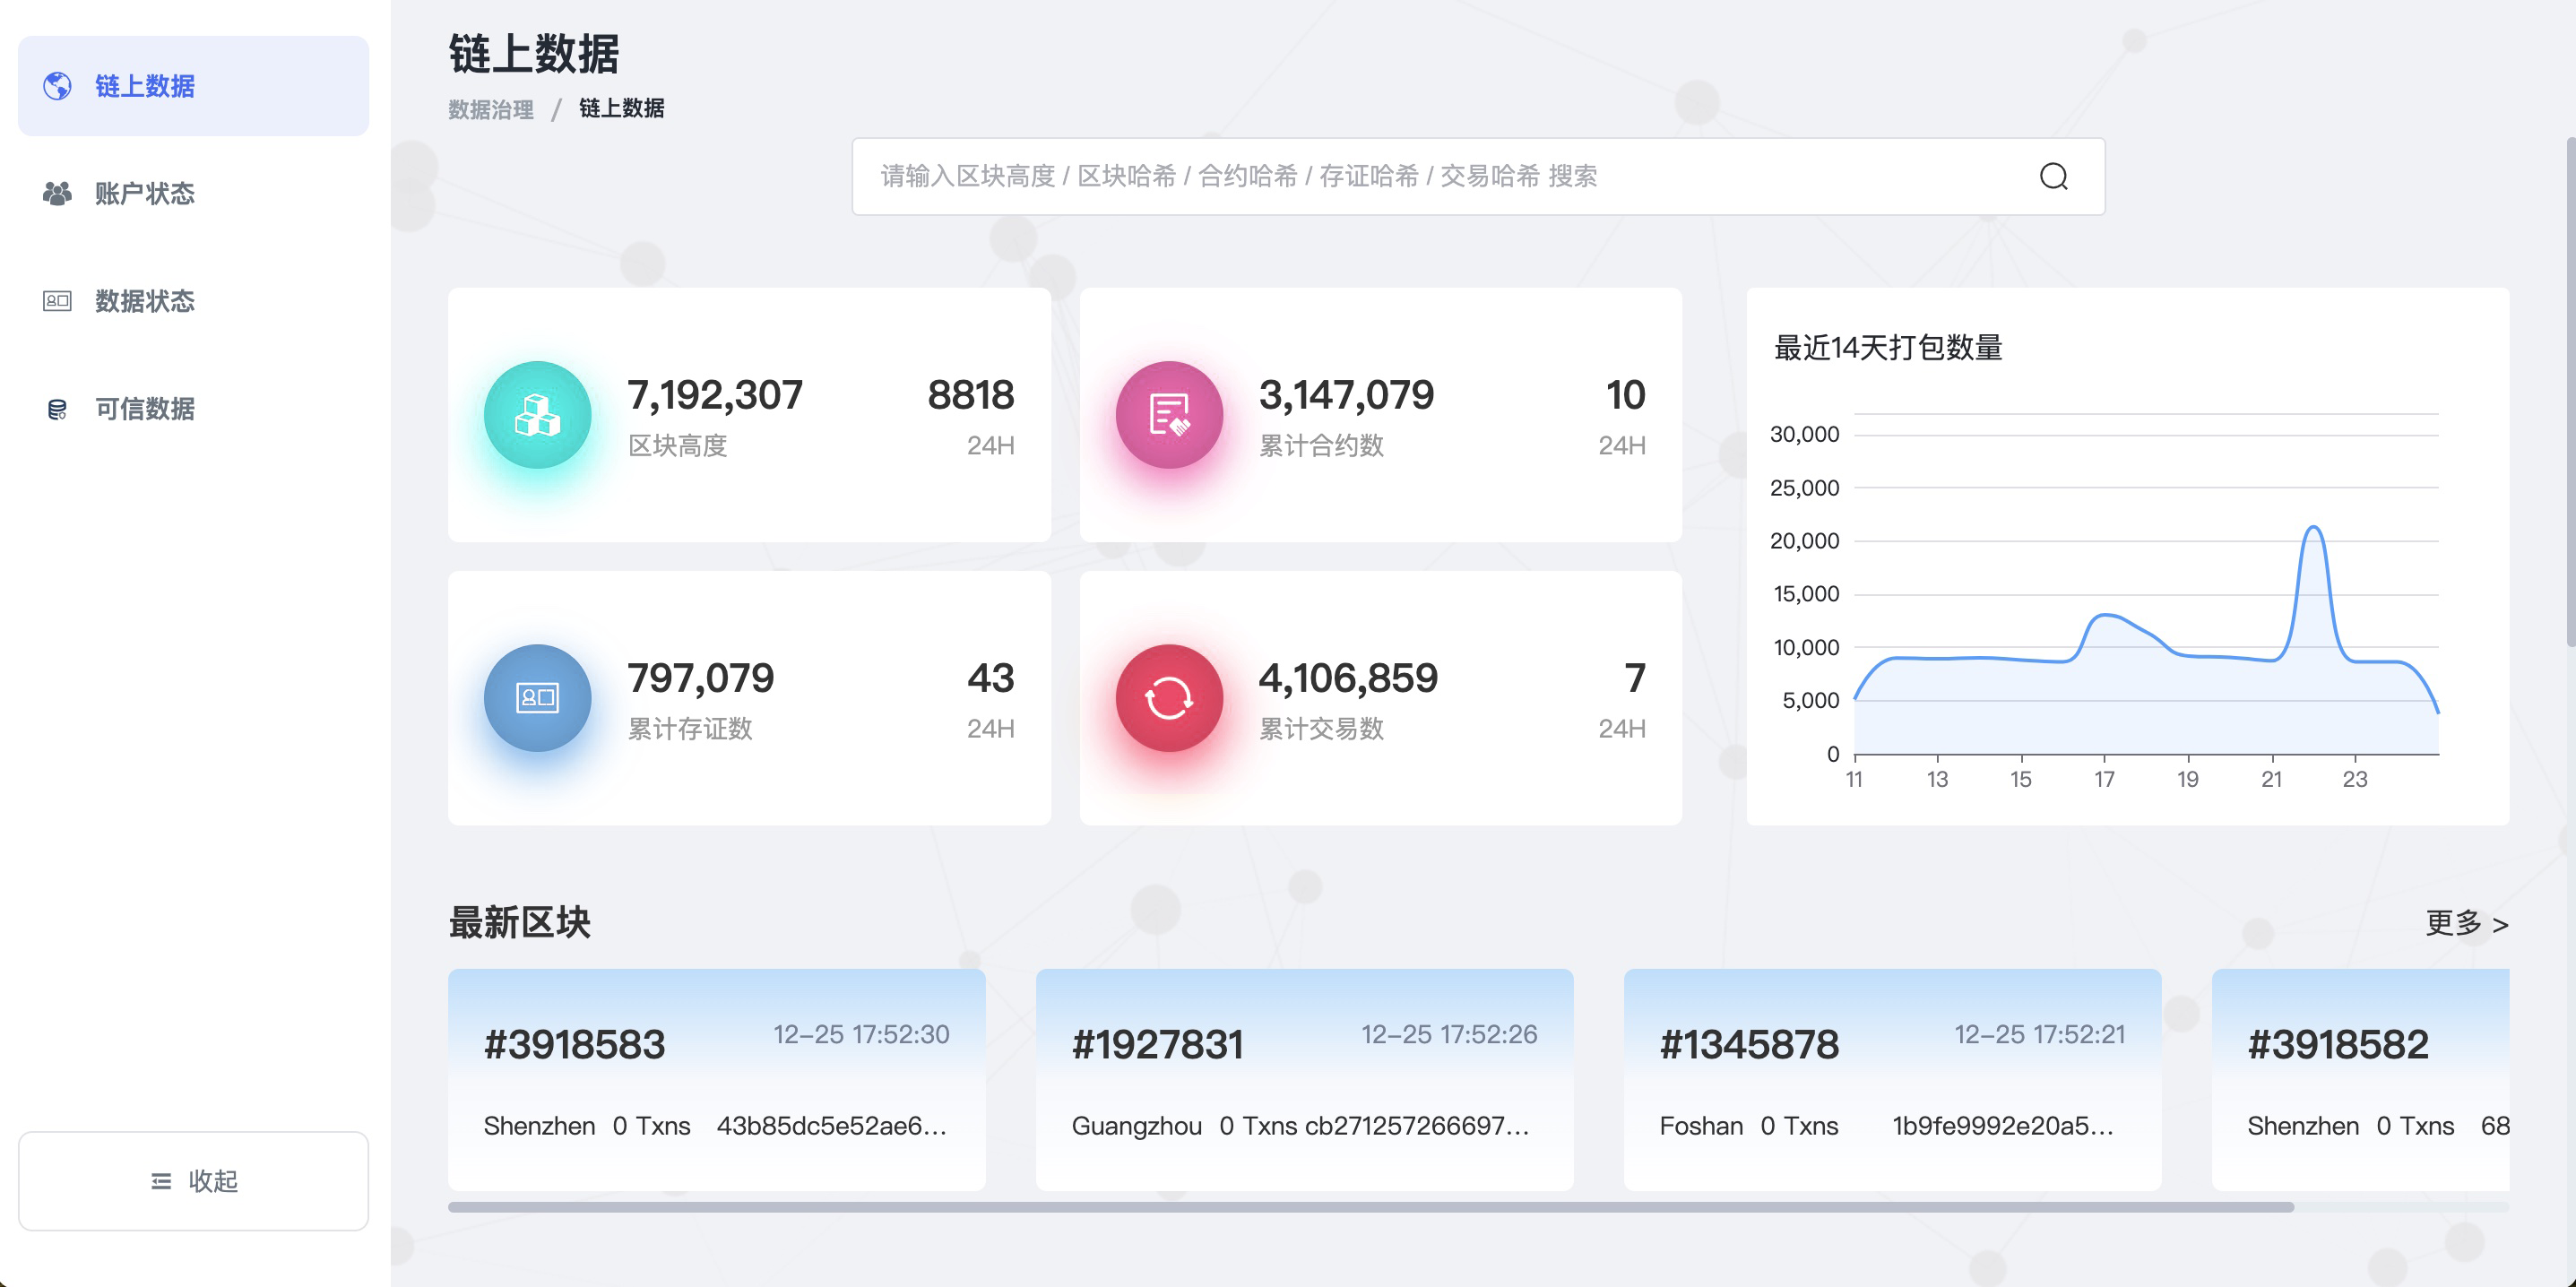Focus the block hash search field
The height and width of the screenshot is (1287, 2576).
pyautogui.click(x=1400, y=176)
